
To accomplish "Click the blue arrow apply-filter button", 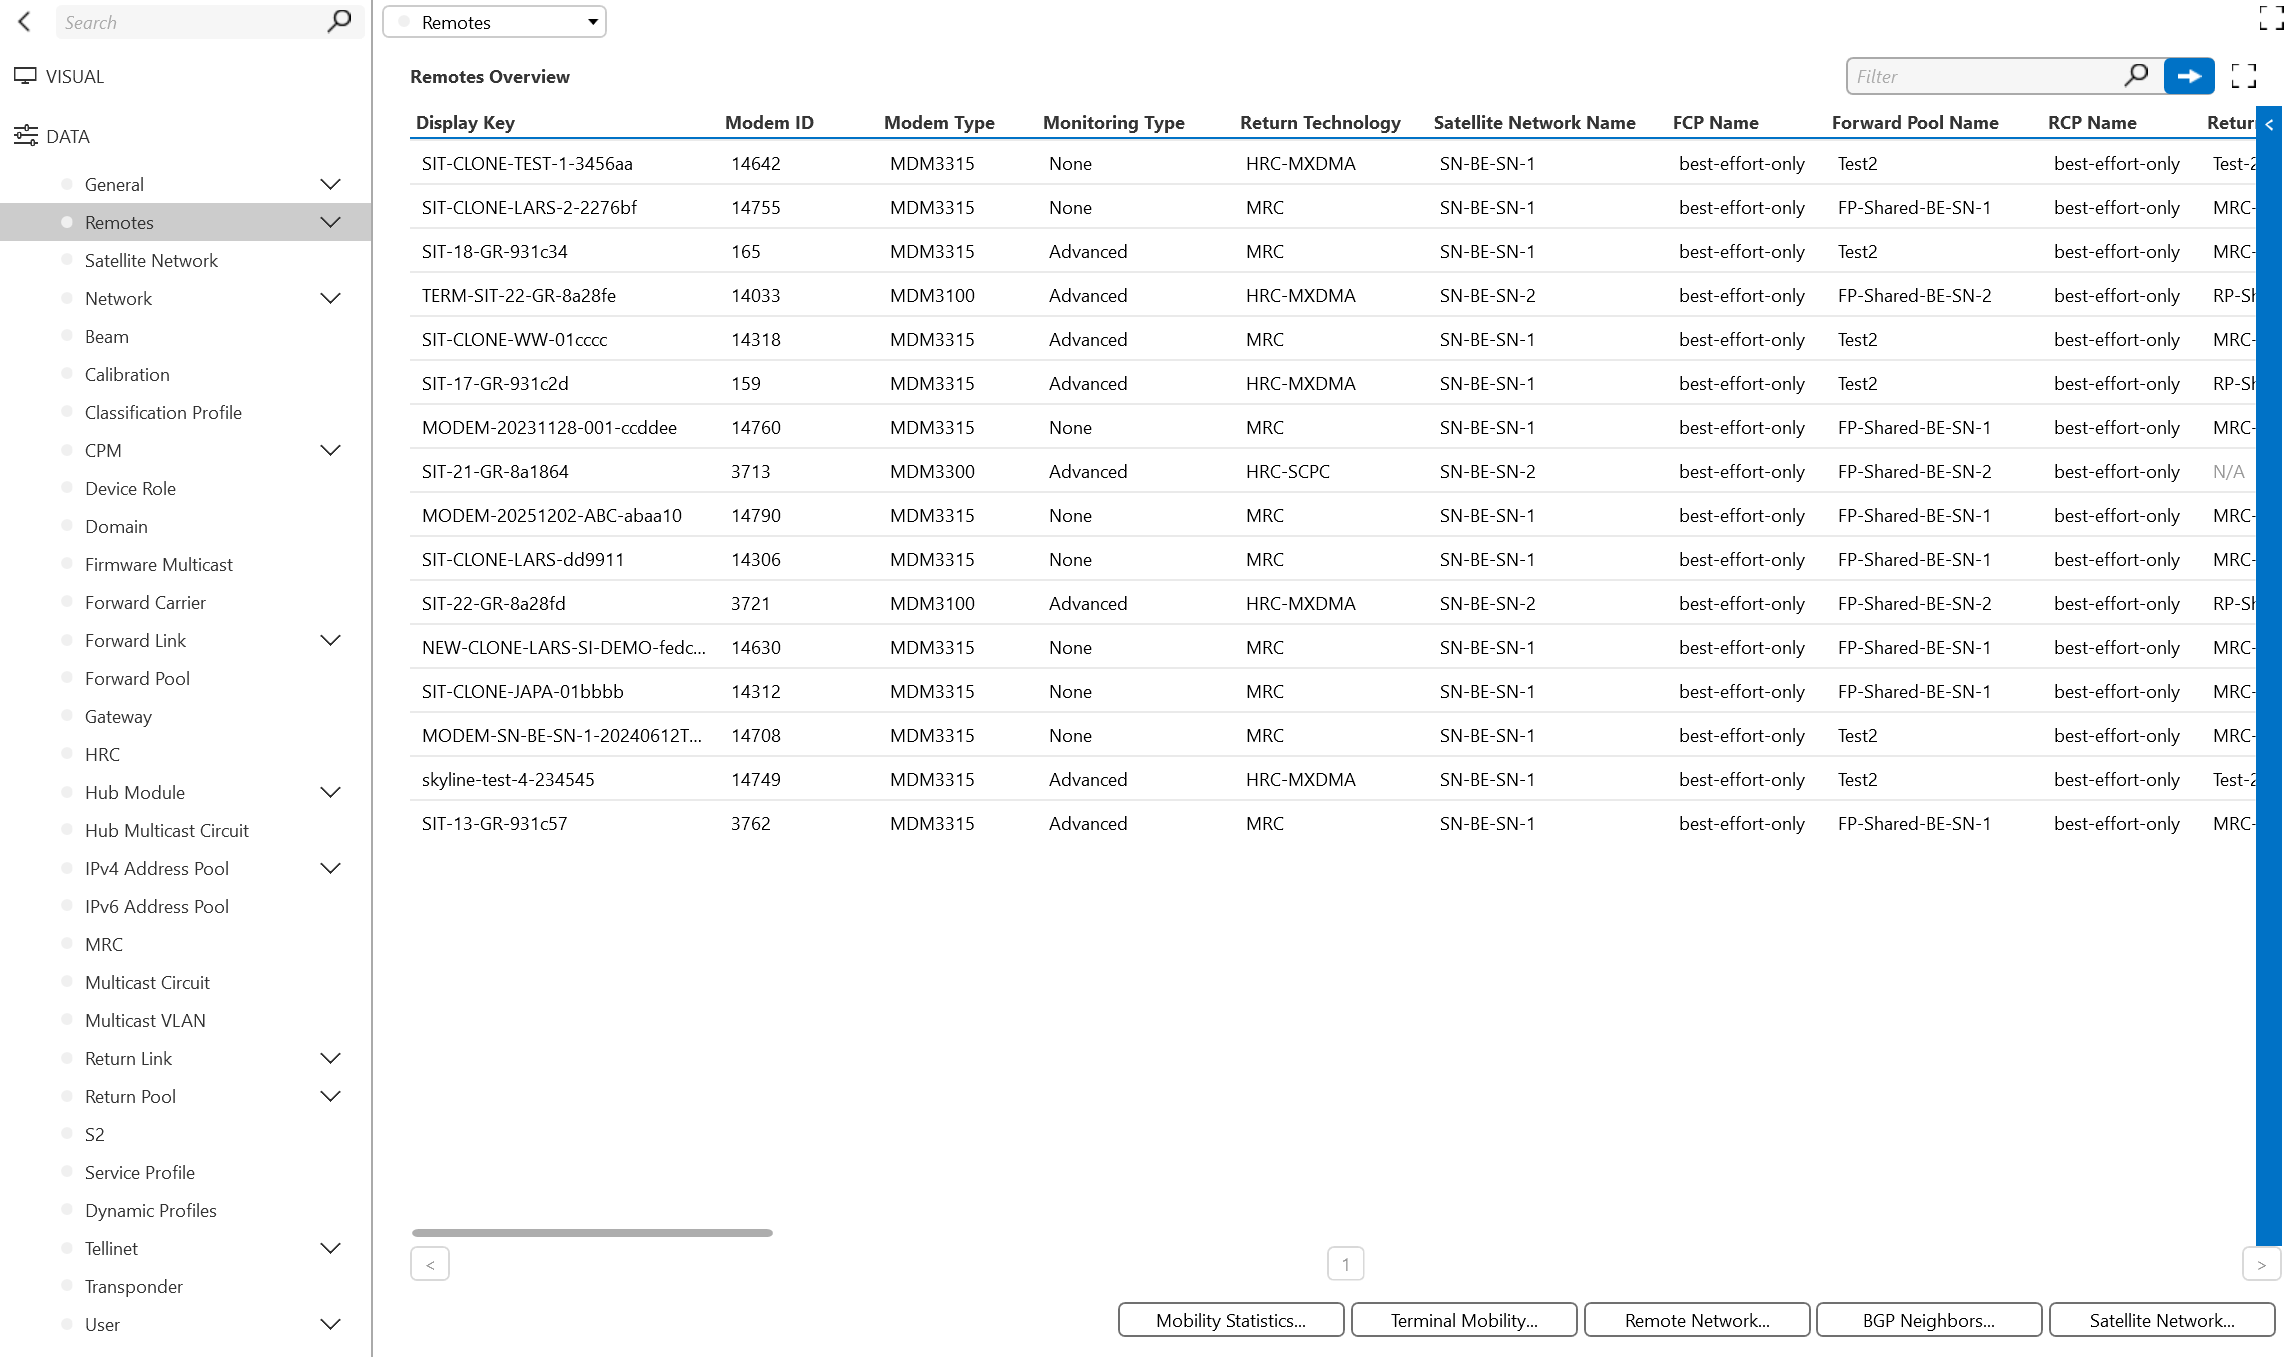I will tap(2189, 76).
